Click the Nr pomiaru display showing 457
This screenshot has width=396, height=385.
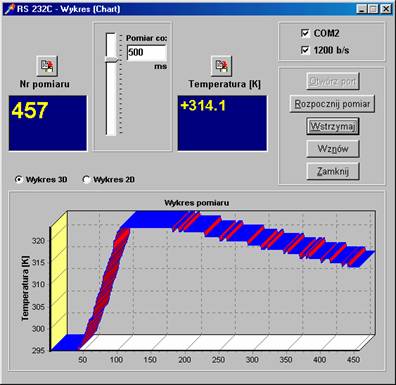coord(48,123)
